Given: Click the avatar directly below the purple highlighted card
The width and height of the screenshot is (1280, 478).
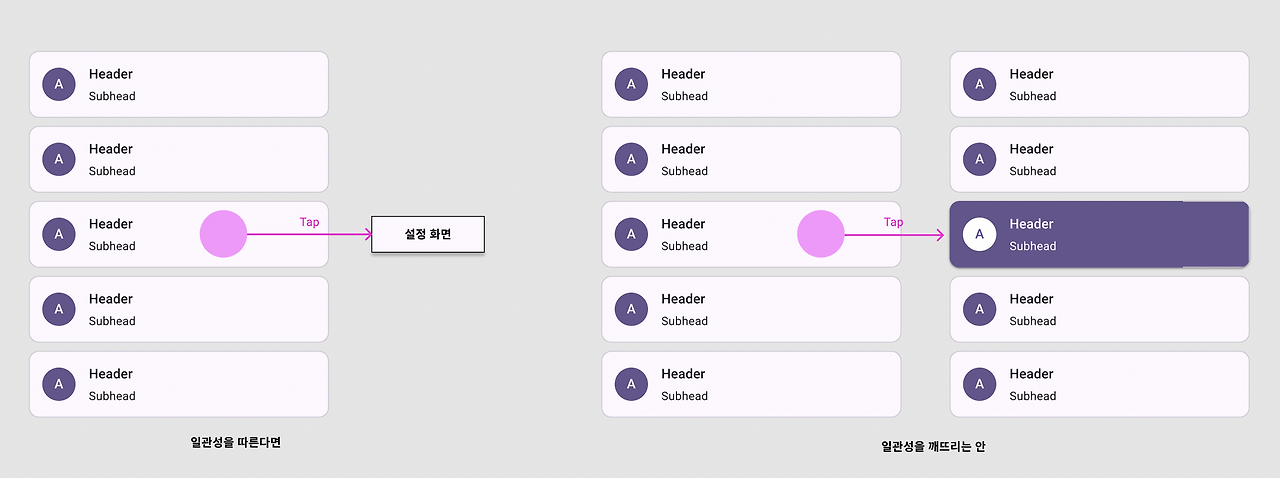Looking at the screenshot, I should tap(979, 309).
